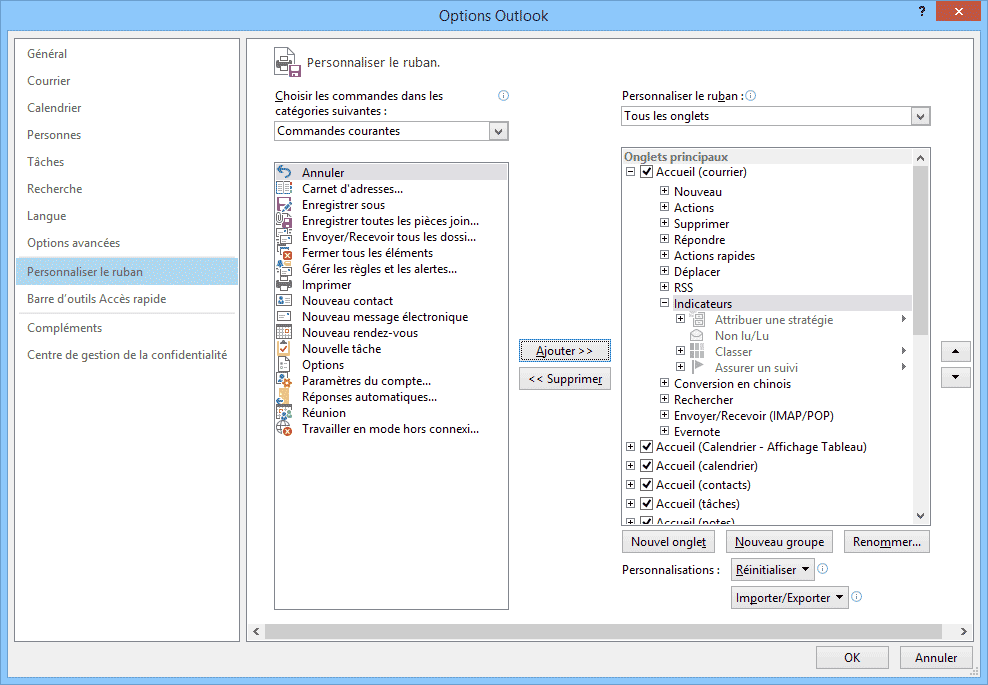The width and height of the screenshot is (988, 685).
Task: Collapse the Accueil (courrier) tree node
Action: click(630, 171)
